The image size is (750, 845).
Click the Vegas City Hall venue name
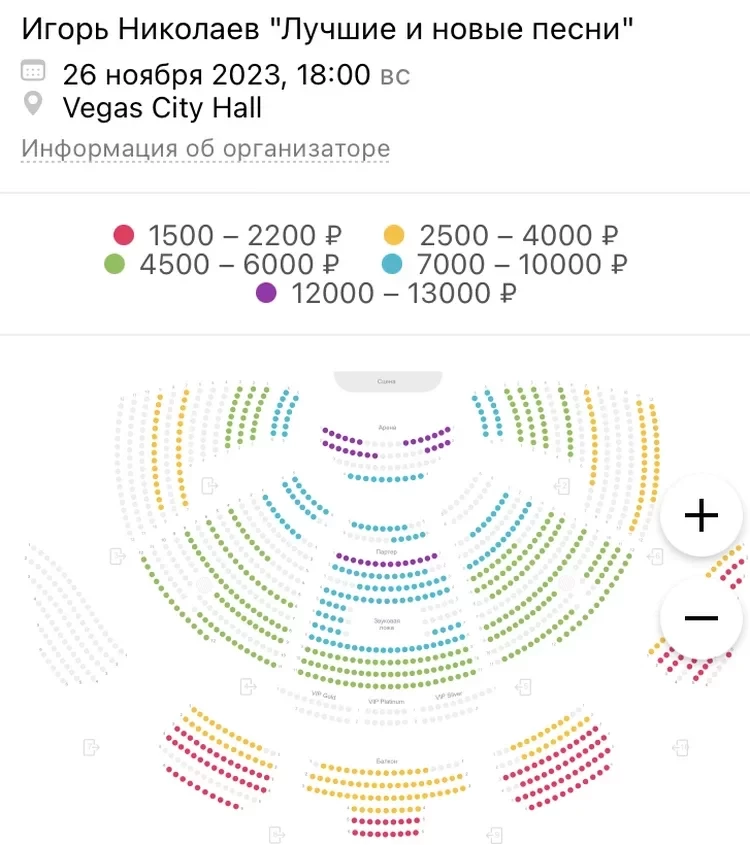(162, 107)
